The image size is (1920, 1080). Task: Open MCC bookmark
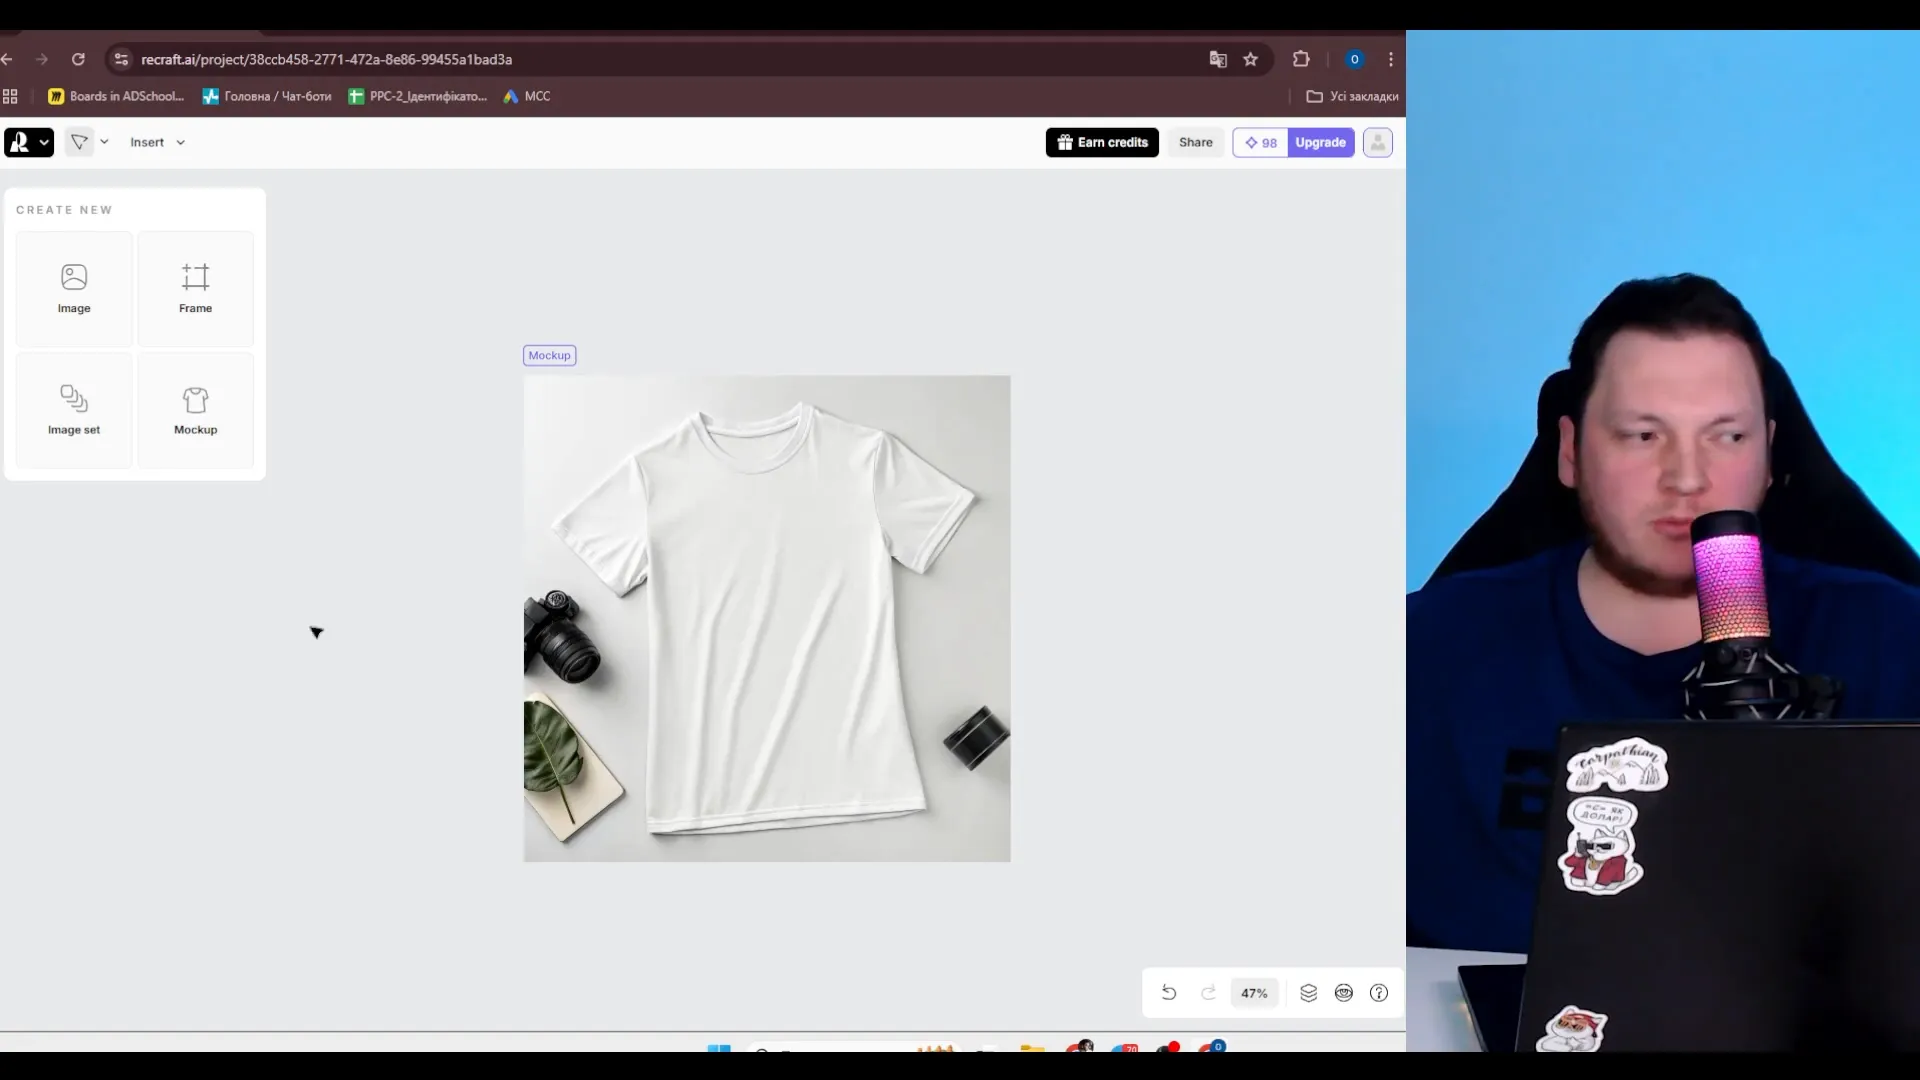tap(527, 96)
